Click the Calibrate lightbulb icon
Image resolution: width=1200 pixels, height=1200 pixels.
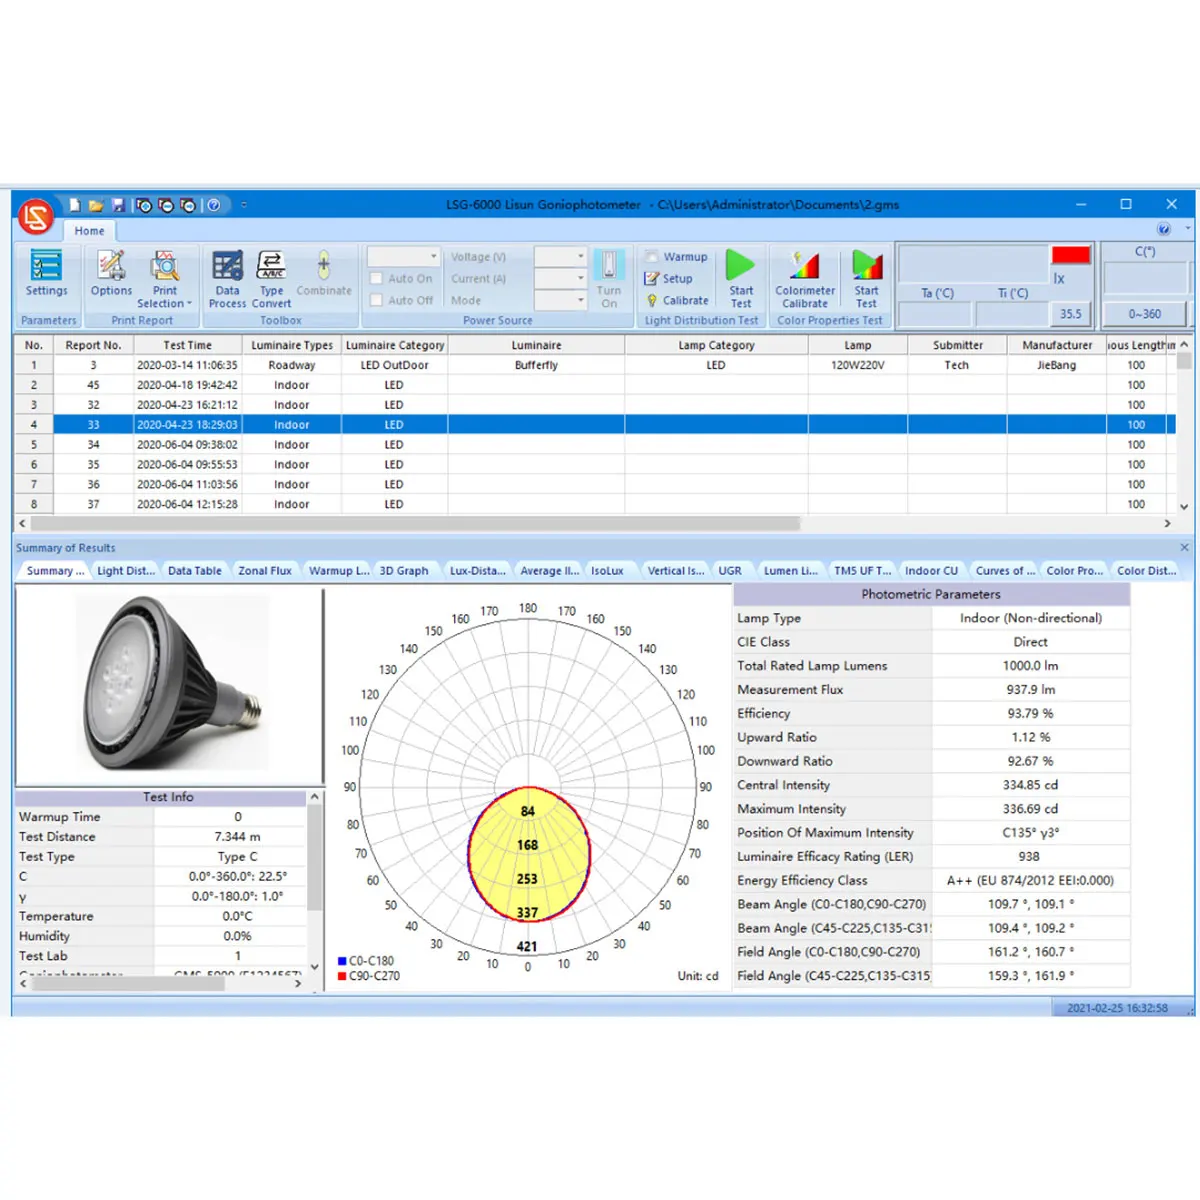[x=652, y=300]
